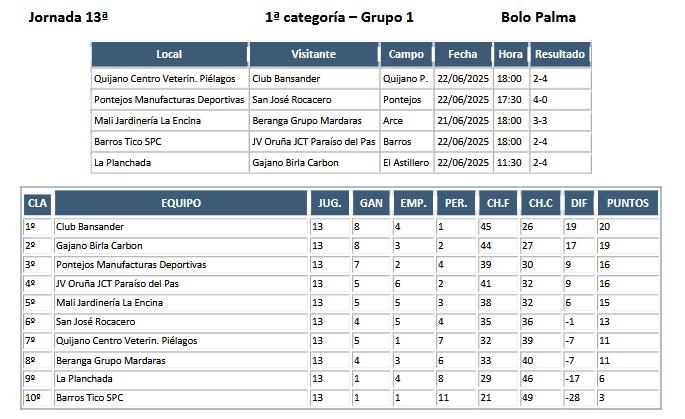Select San José Rocacero in standings
The image size is (685, 419).
[x=96, y=322]
